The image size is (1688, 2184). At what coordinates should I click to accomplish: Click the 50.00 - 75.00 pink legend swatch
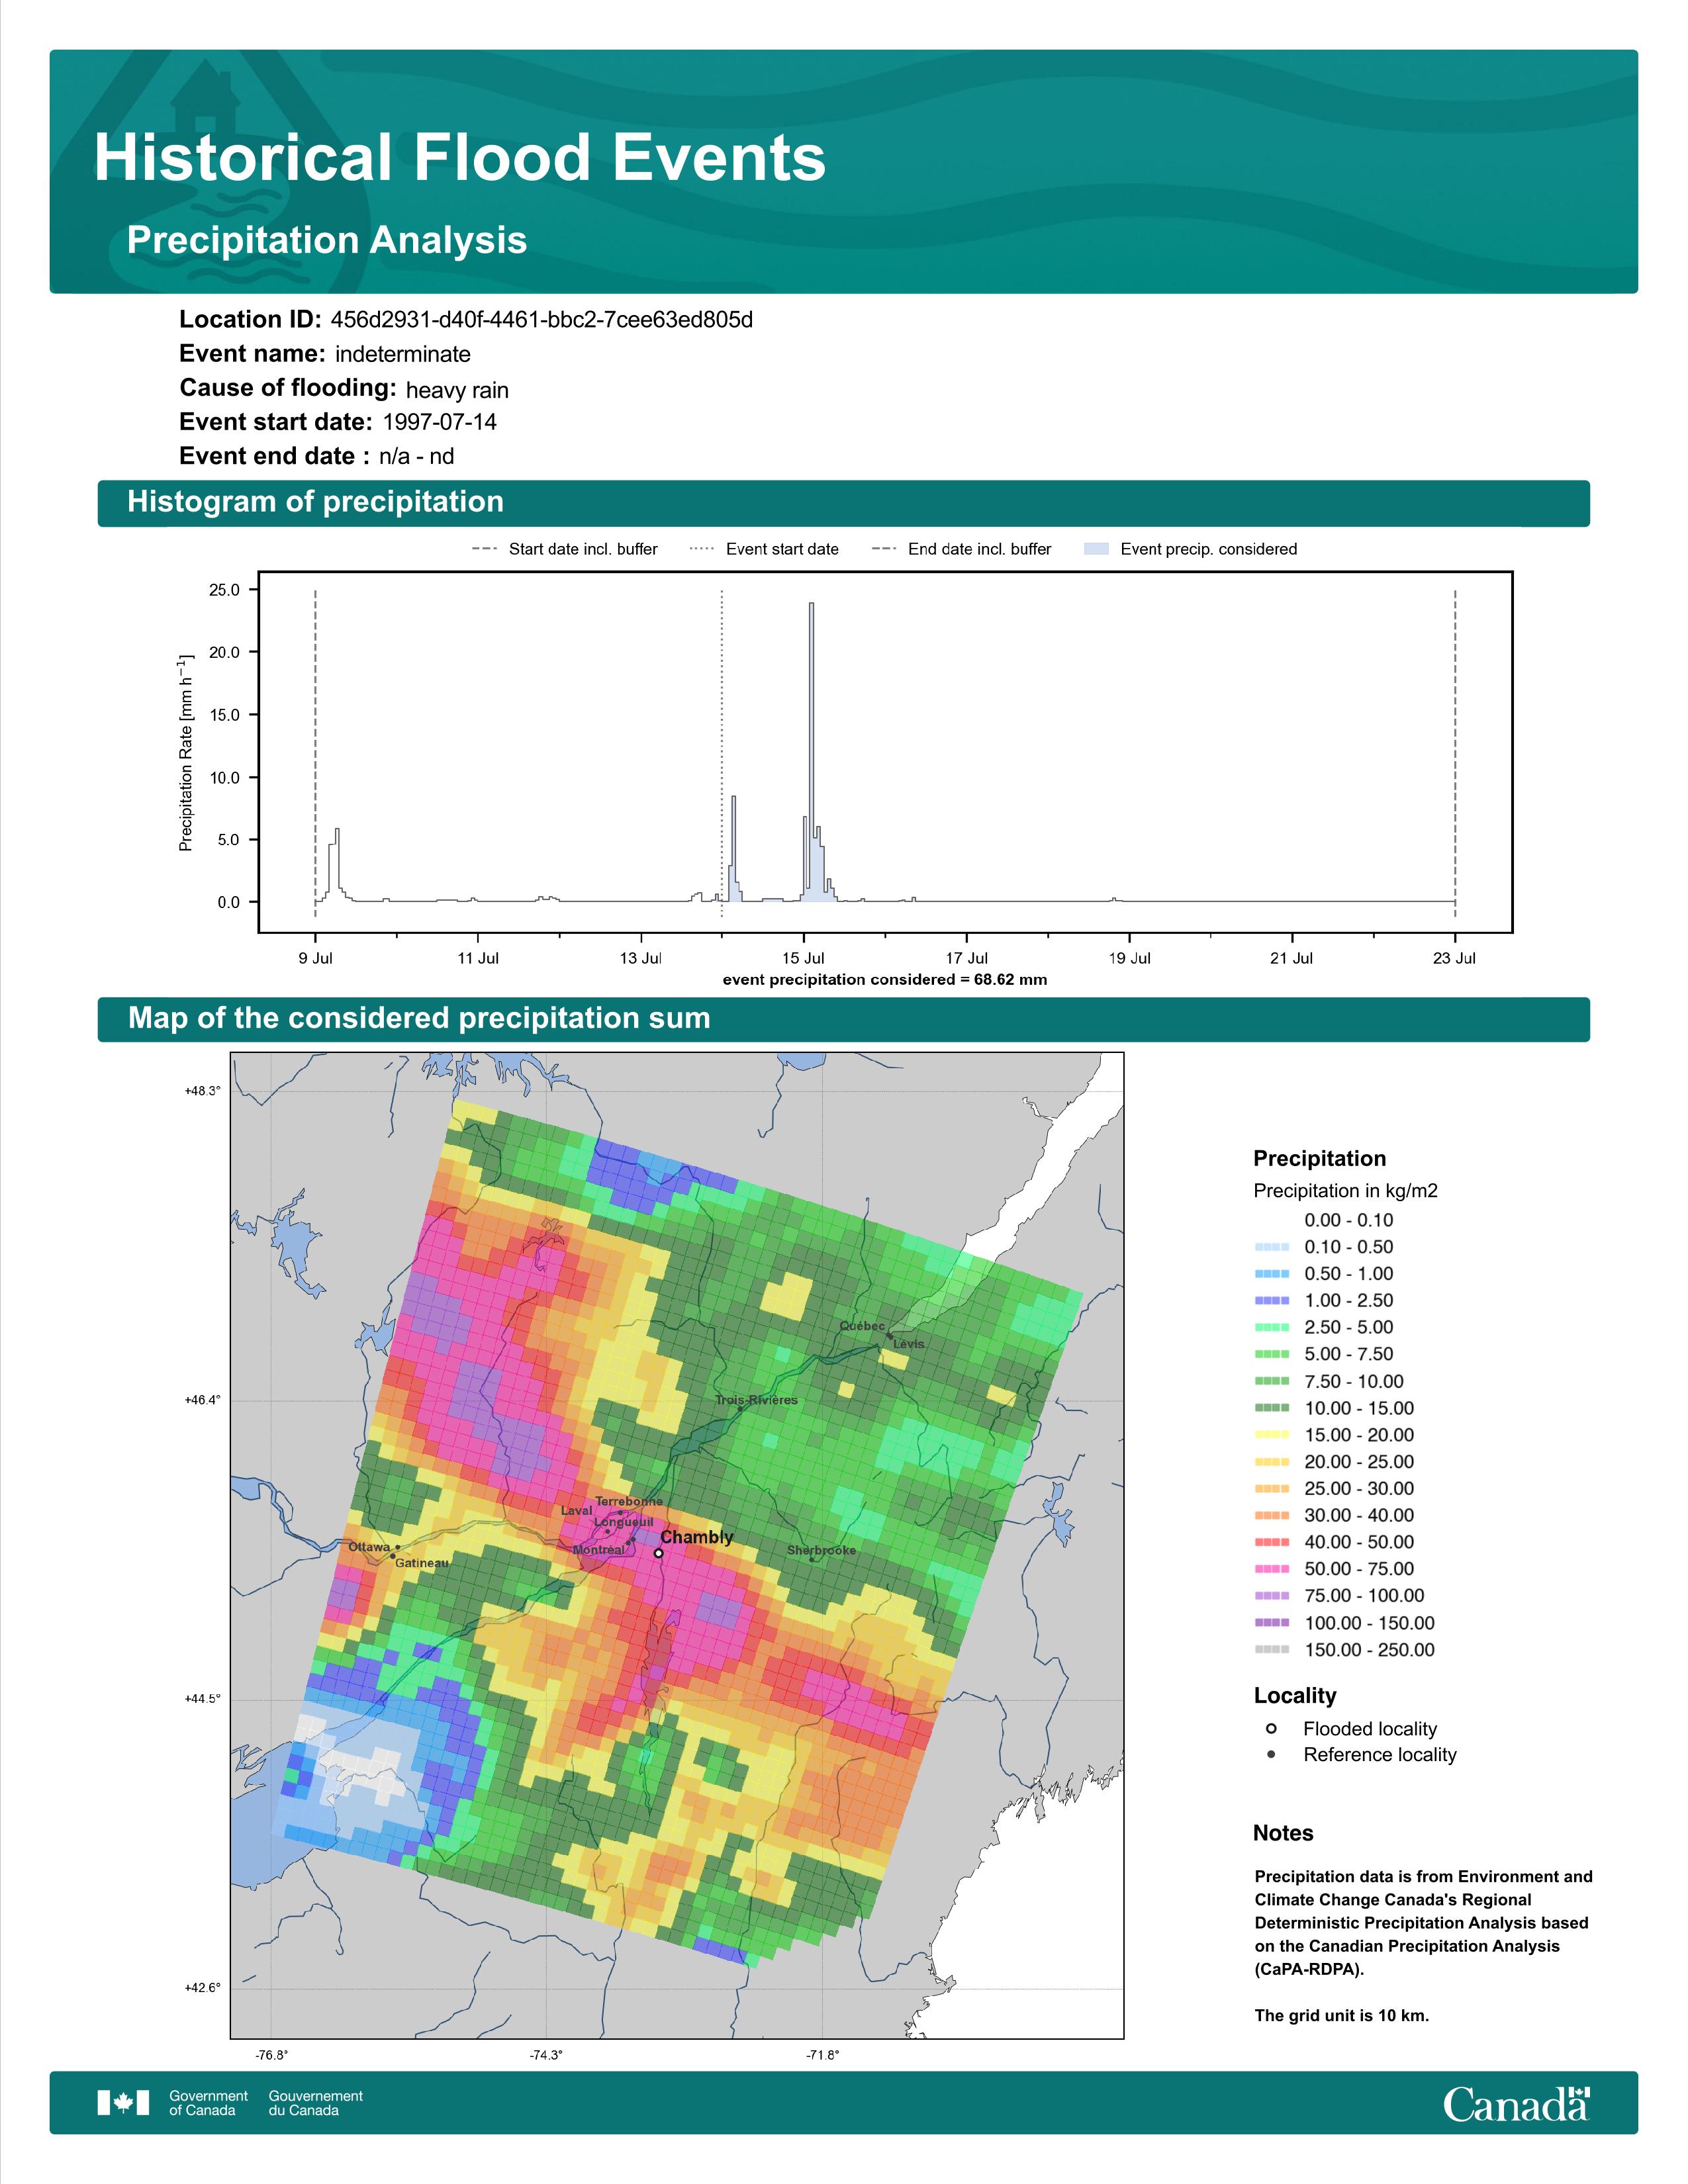[x=1271, y=1569]
